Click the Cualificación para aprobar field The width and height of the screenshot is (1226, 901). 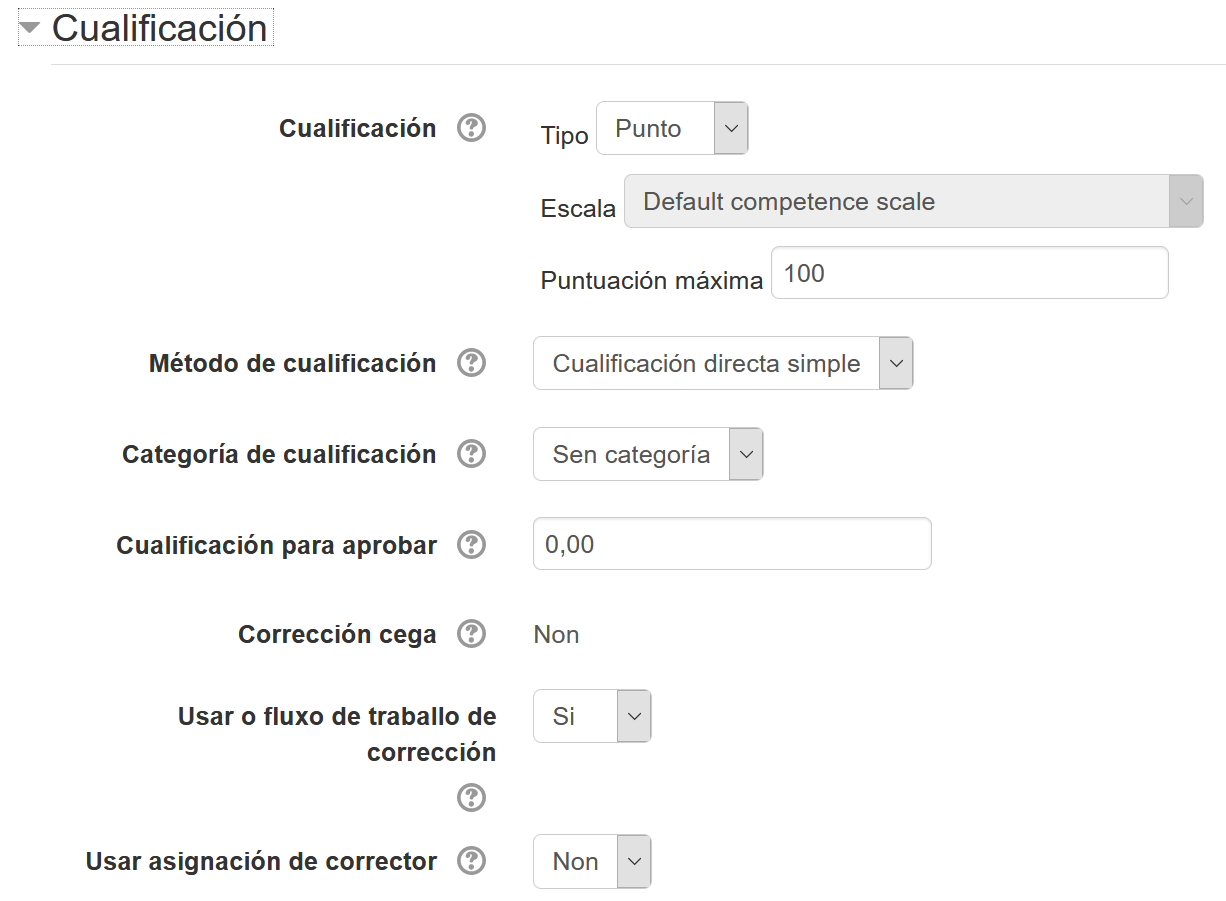pos(731,544)
